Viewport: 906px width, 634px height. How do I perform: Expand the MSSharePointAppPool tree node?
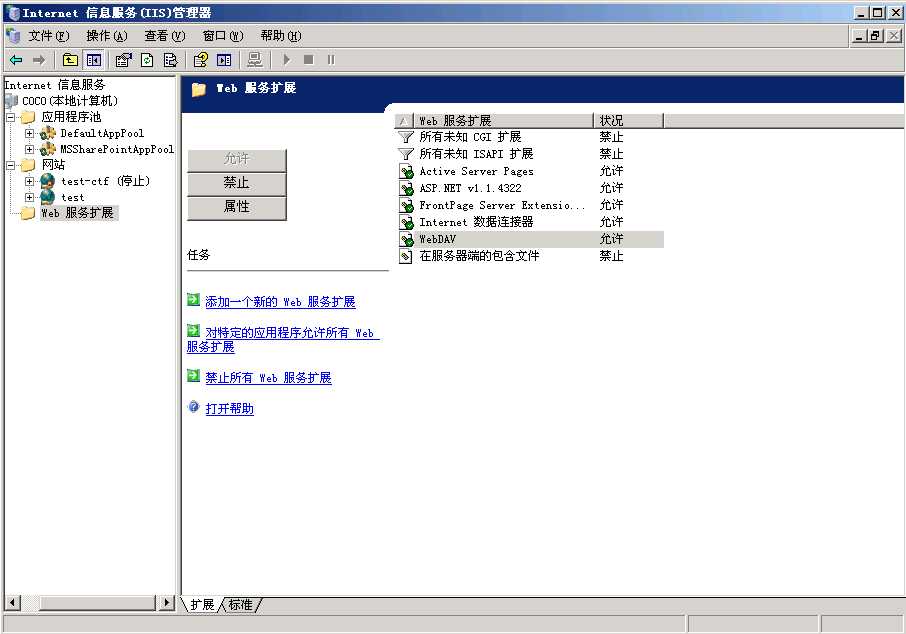tap(29, 149)
